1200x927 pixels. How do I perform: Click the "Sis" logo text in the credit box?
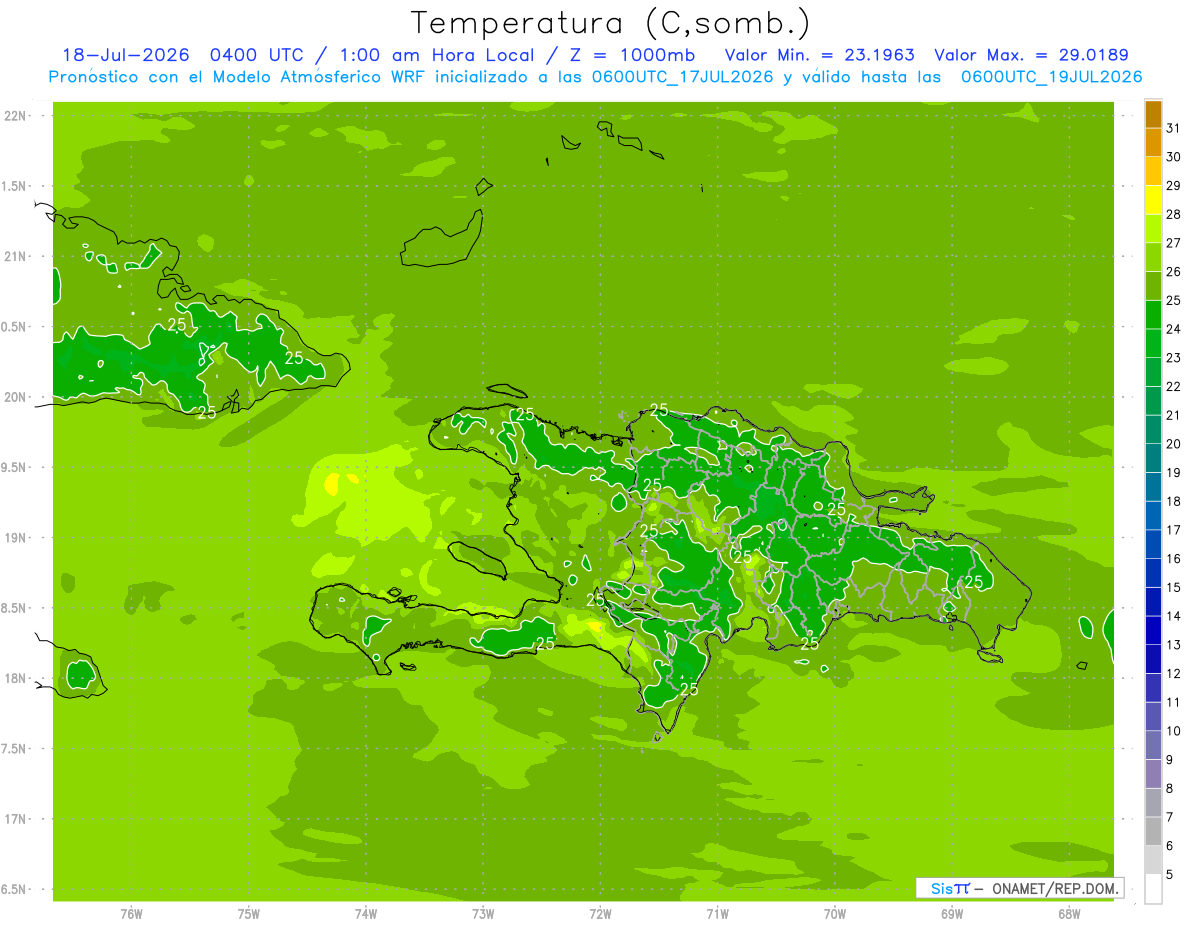[x=941, y=888]
